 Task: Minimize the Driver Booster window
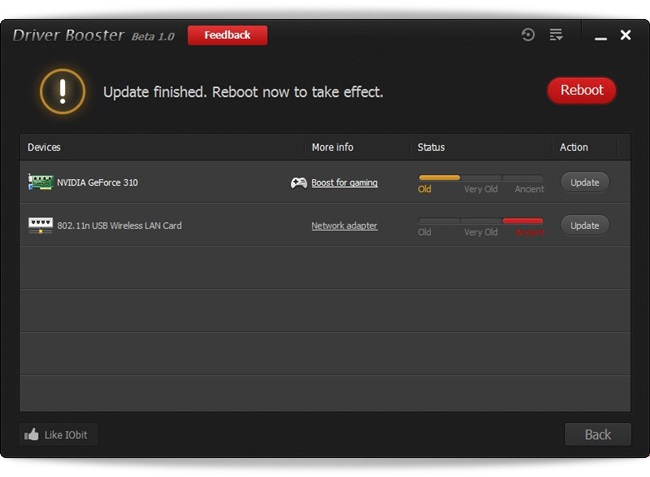(x=601, y=38)
